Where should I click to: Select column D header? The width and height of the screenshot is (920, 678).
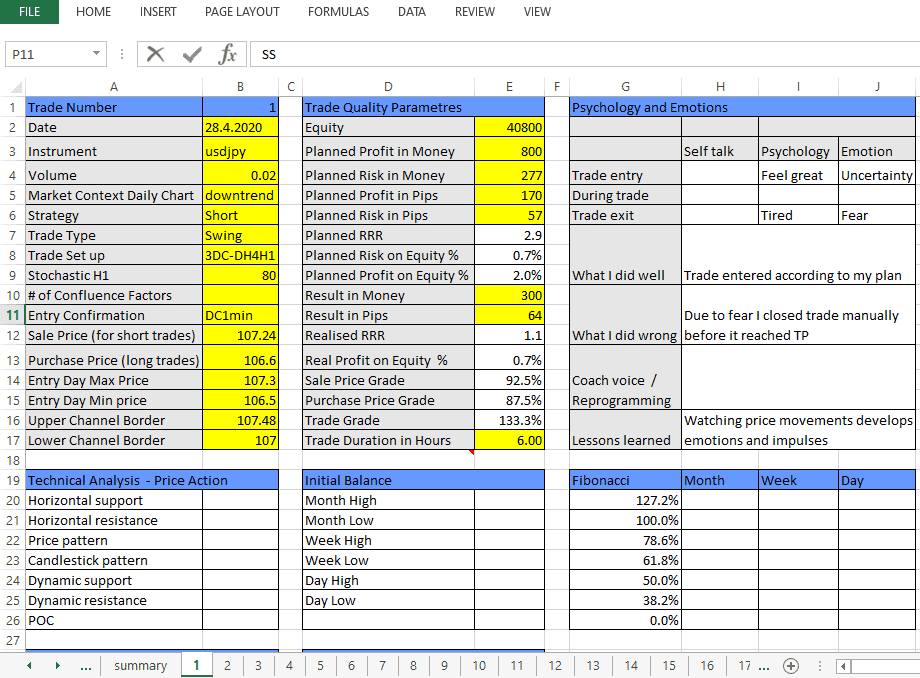(x=388, y=87)
